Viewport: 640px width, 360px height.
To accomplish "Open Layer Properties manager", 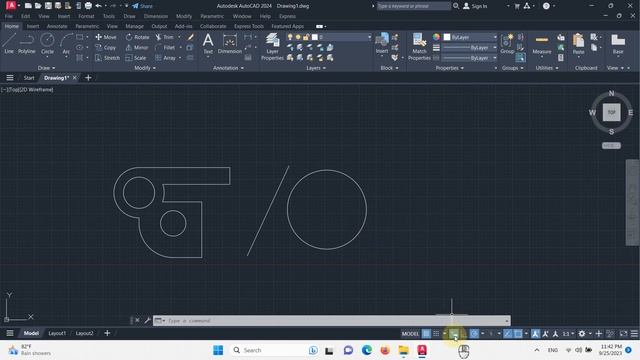I will [x=272, y=47].
